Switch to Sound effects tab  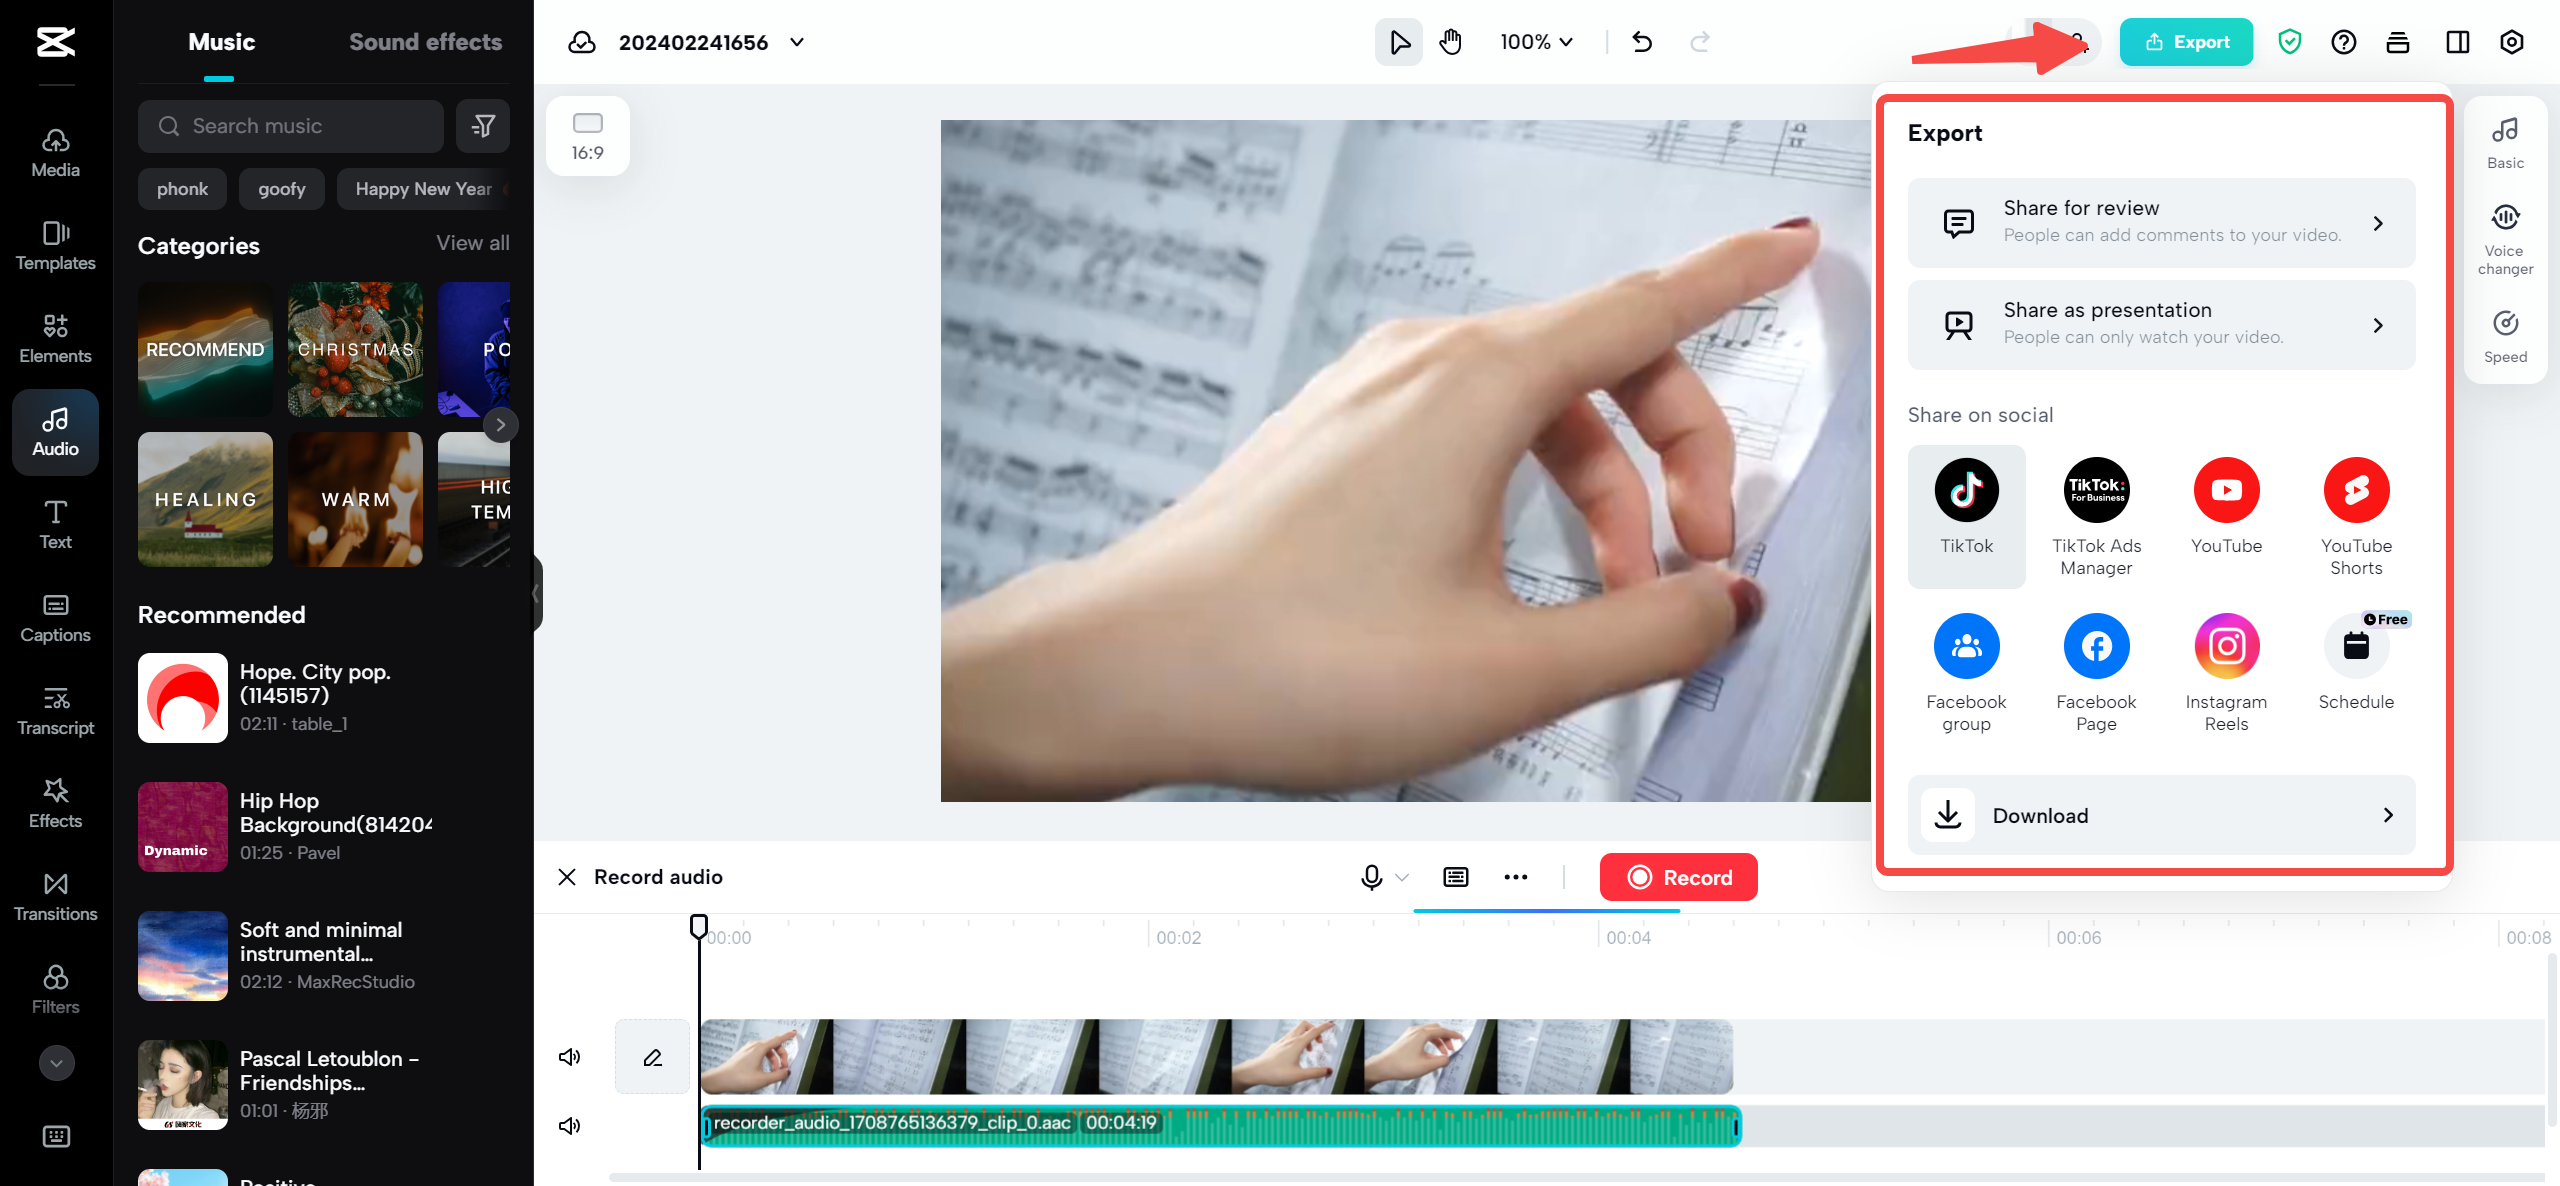click(425, 42)
